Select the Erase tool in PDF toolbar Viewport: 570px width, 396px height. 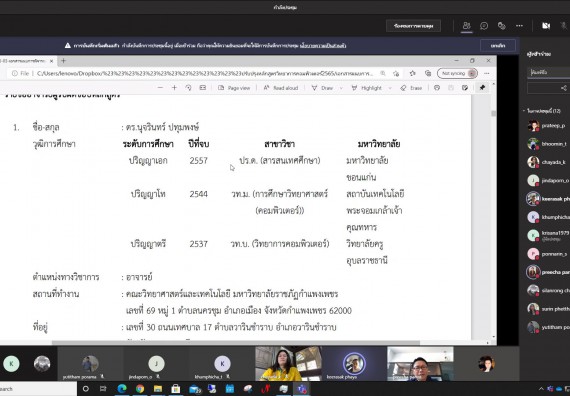click(x=411, y=88)
